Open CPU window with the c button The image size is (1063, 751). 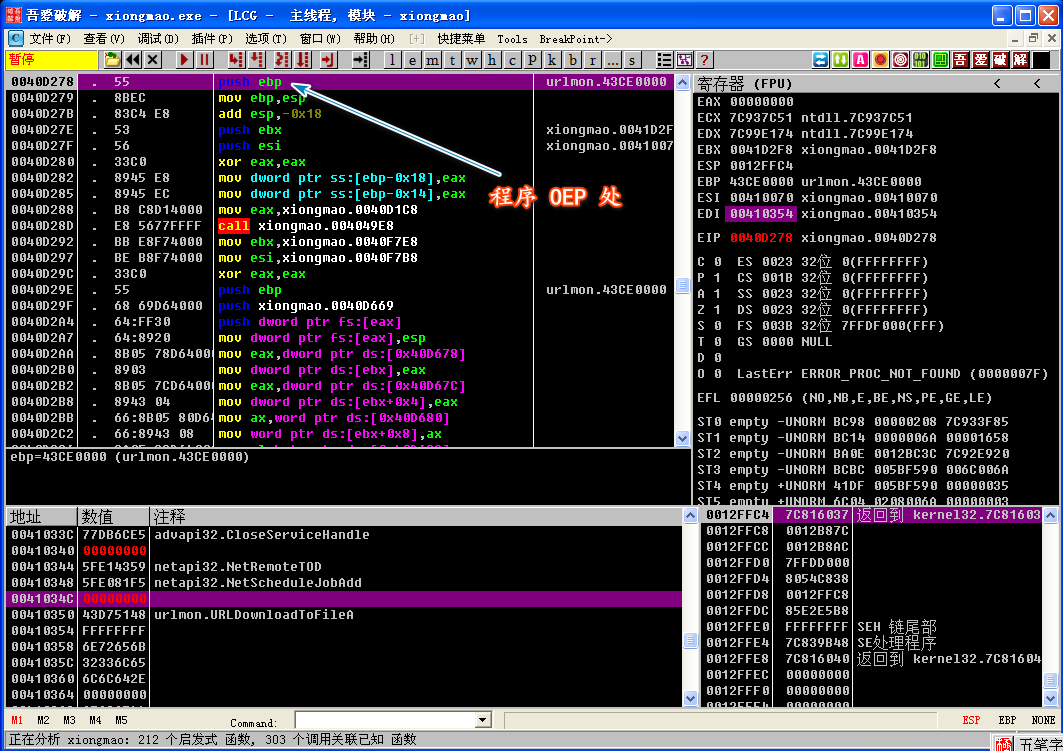(x=512, y=60)
